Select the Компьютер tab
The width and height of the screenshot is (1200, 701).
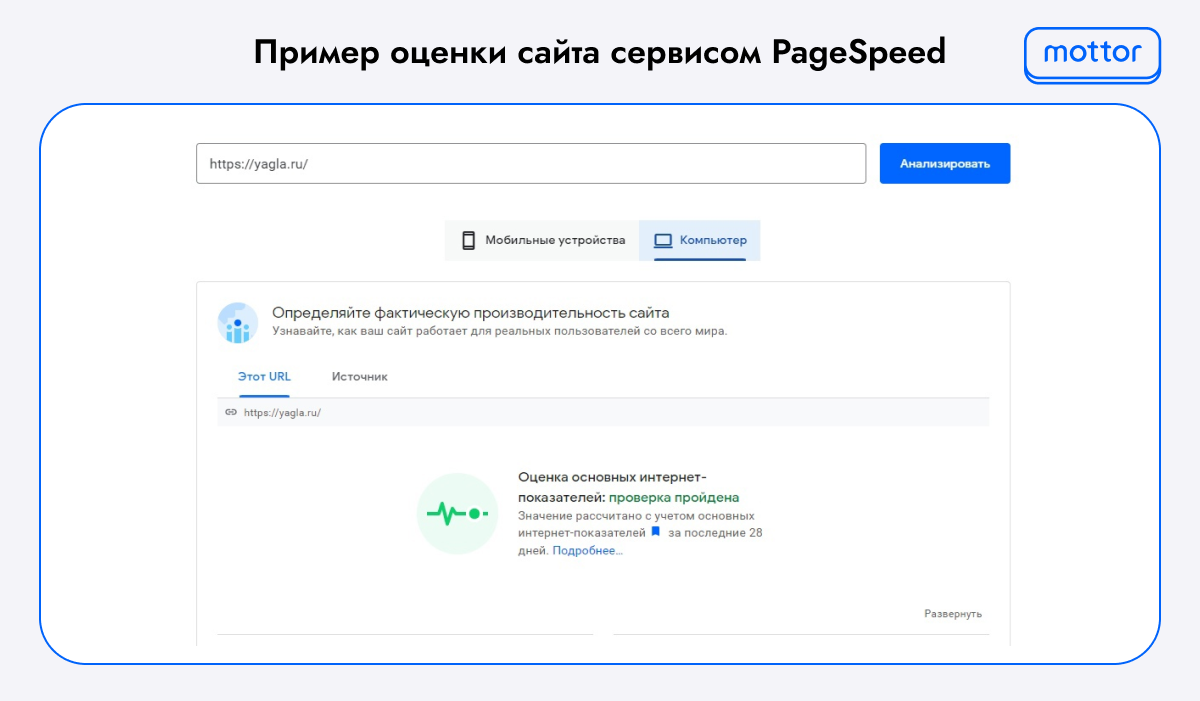[700, 240]
